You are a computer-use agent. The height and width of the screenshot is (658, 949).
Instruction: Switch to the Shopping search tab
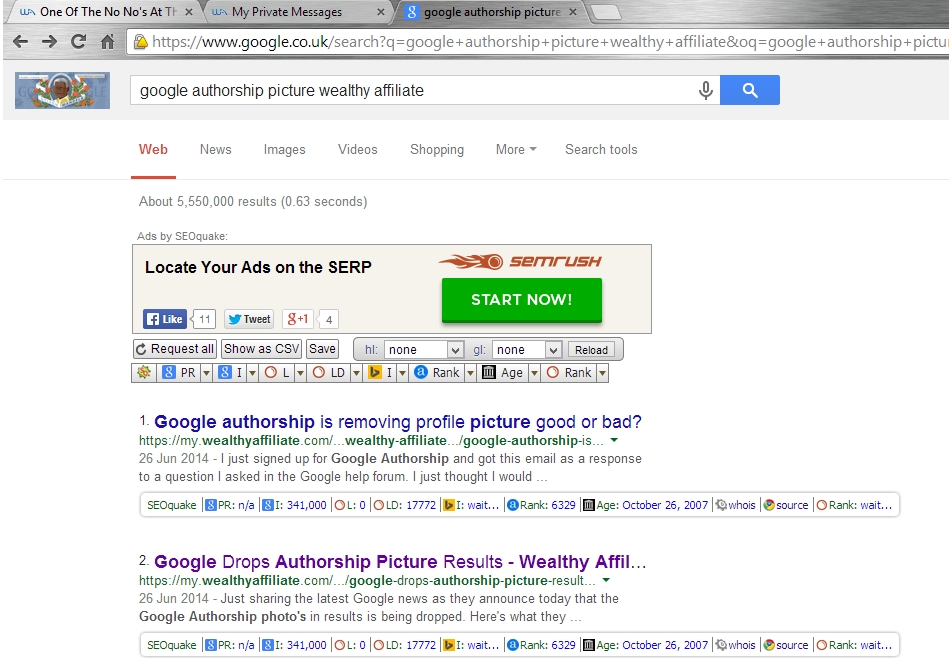click(437, 150)
